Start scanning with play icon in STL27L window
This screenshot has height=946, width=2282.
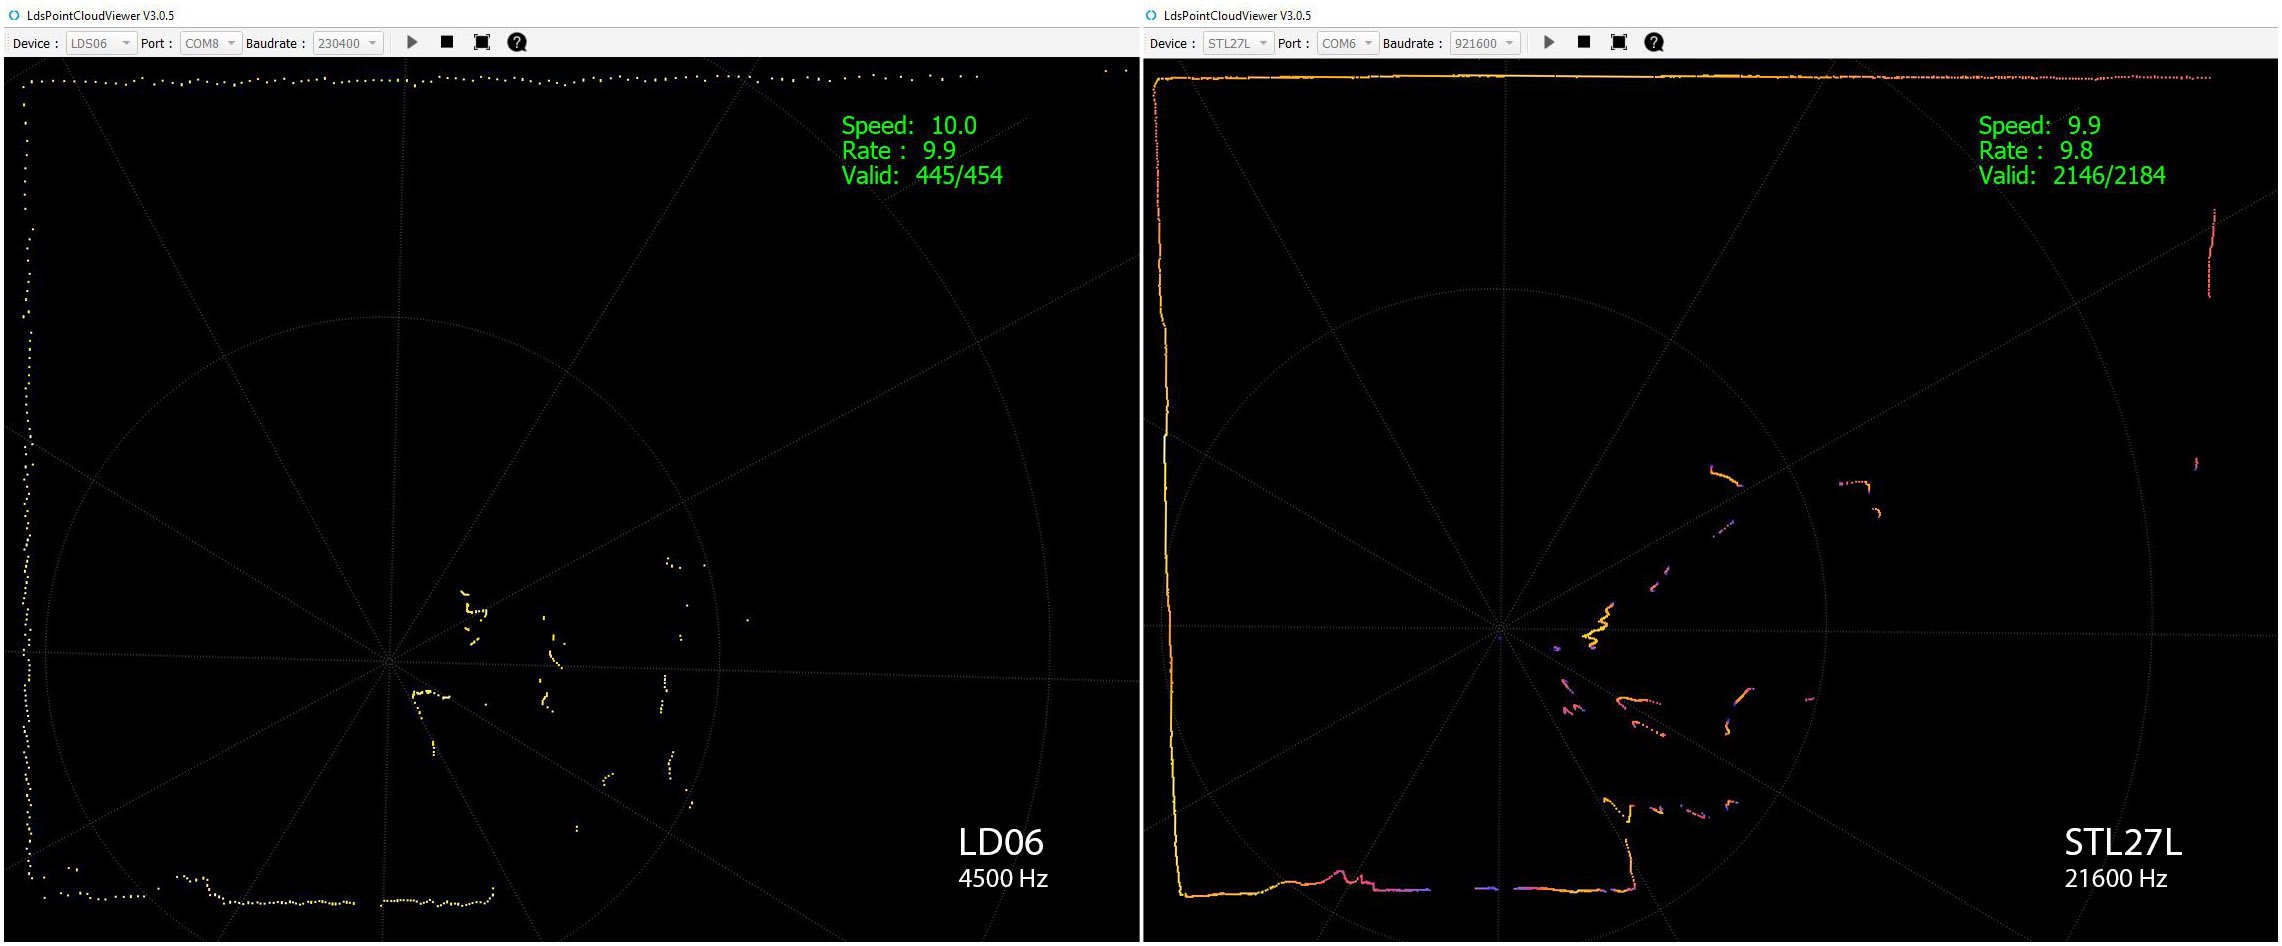(1549, 42)
